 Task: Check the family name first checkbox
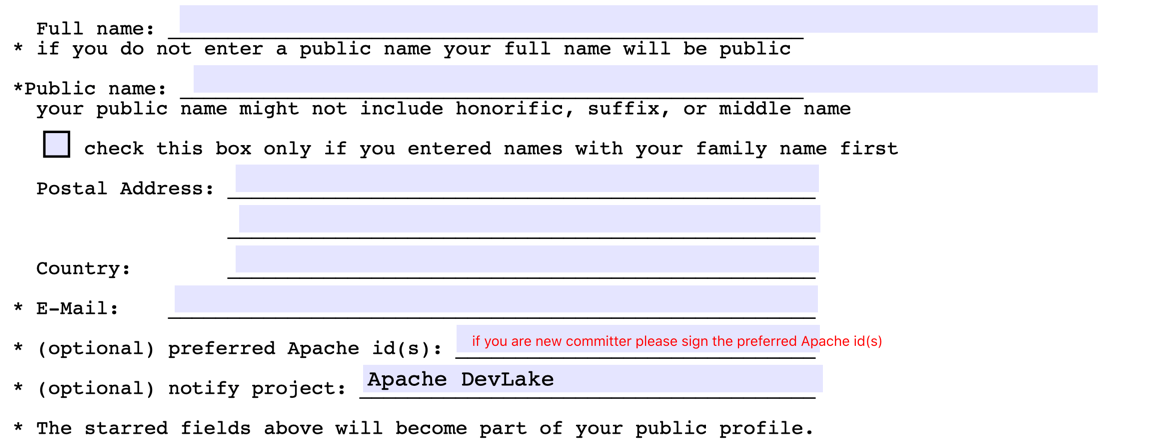(57, 145)
